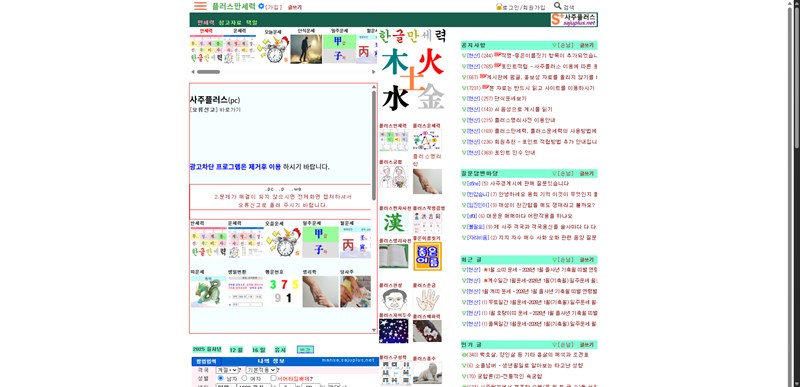Screen dimensions: 800x387
Task: Open the 플러스한자사전 green 漢 icon
Action: tap(393, 222)
